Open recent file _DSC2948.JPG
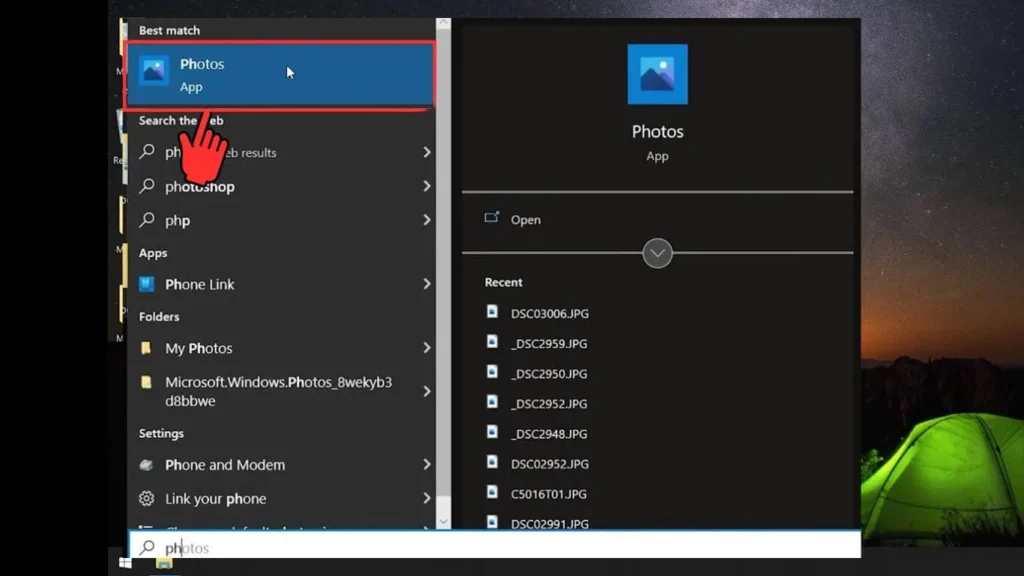 coord(549,434)
